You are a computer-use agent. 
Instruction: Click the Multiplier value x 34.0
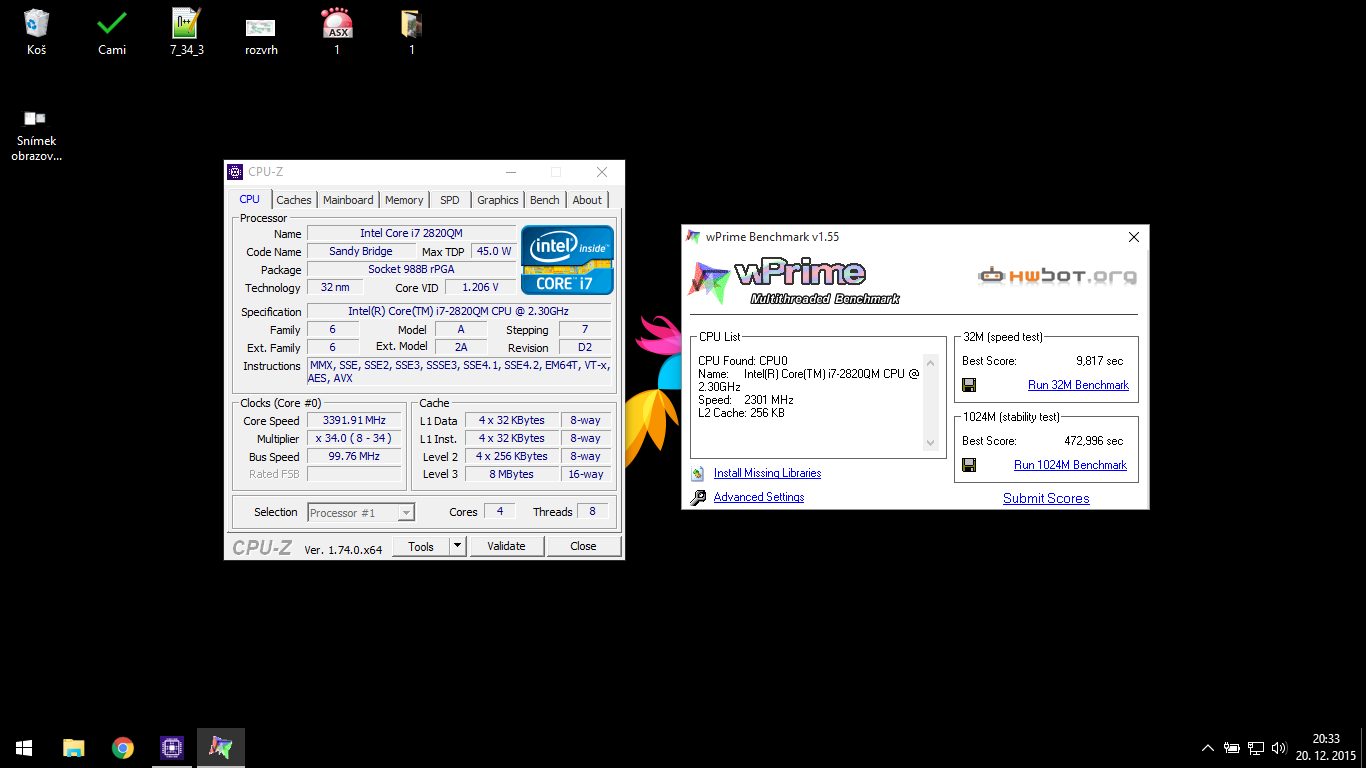tap(354, 439)
